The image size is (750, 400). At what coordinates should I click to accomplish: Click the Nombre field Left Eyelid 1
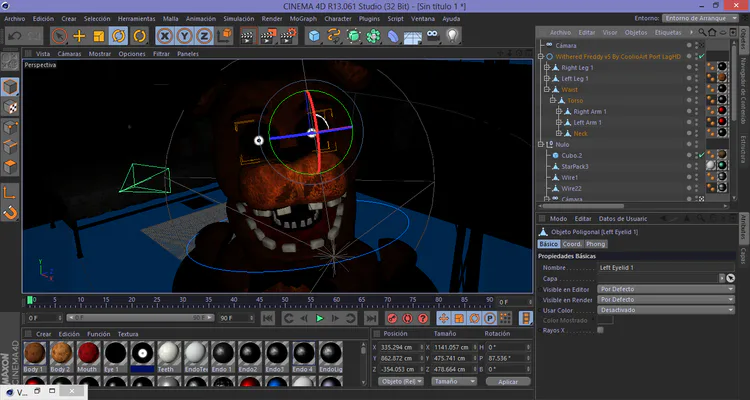pos(666,268)
